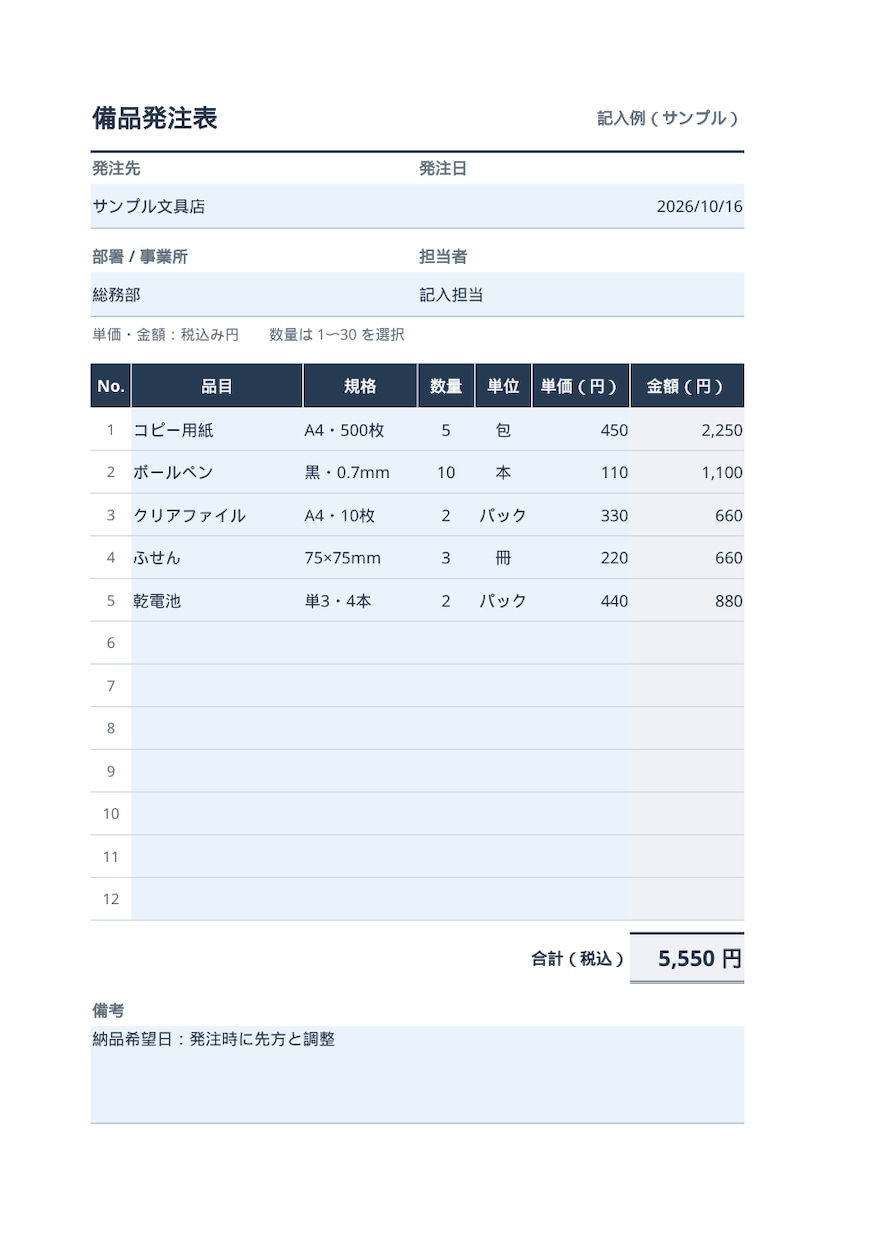Click the A4・500枚 spec cell
This screenshot has height=1240, width=877.
360,430
